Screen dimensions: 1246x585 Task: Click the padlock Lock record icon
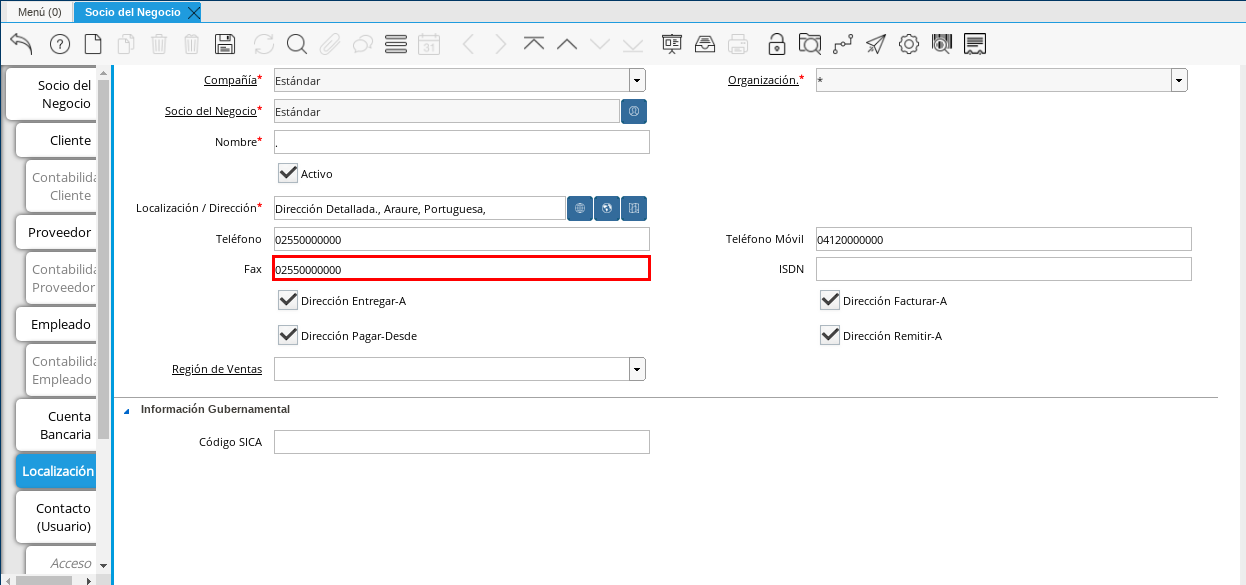777,44
